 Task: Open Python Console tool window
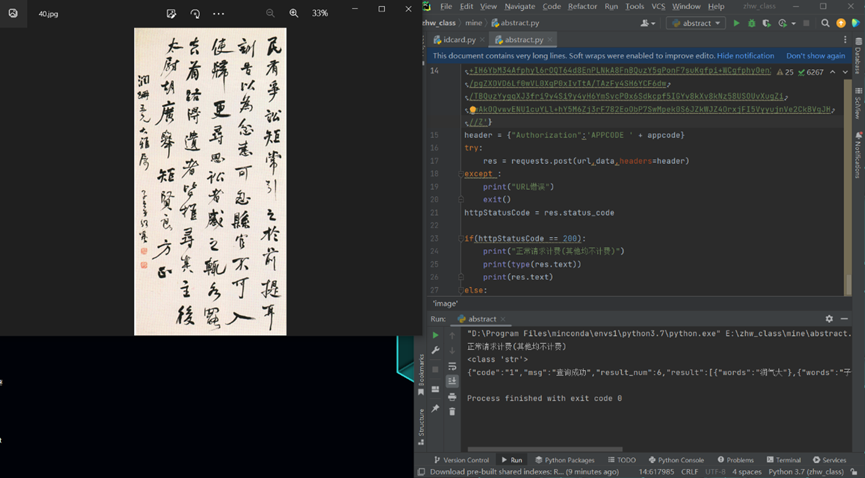pyautogui.click(x=676, y=460)
